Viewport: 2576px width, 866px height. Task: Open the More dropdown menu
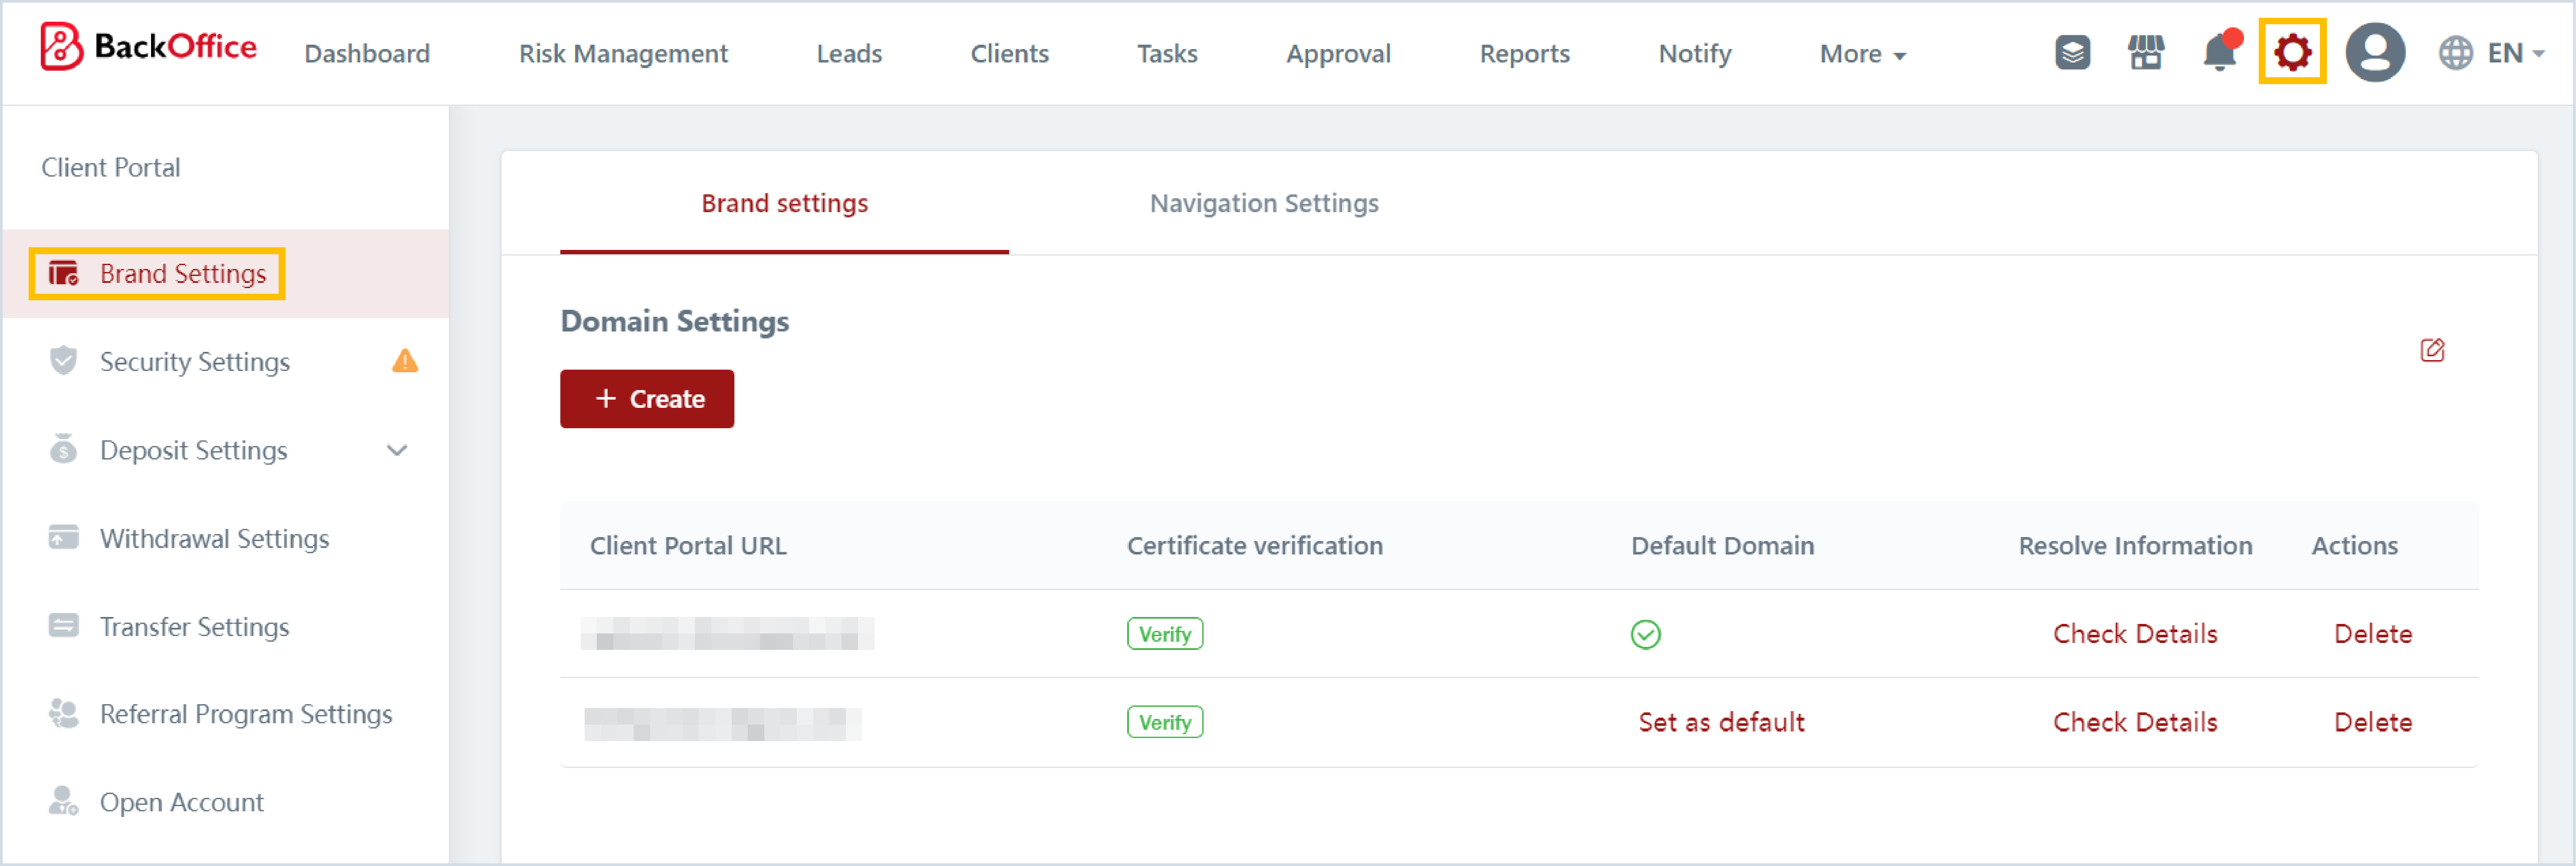tap(1862, 54)
